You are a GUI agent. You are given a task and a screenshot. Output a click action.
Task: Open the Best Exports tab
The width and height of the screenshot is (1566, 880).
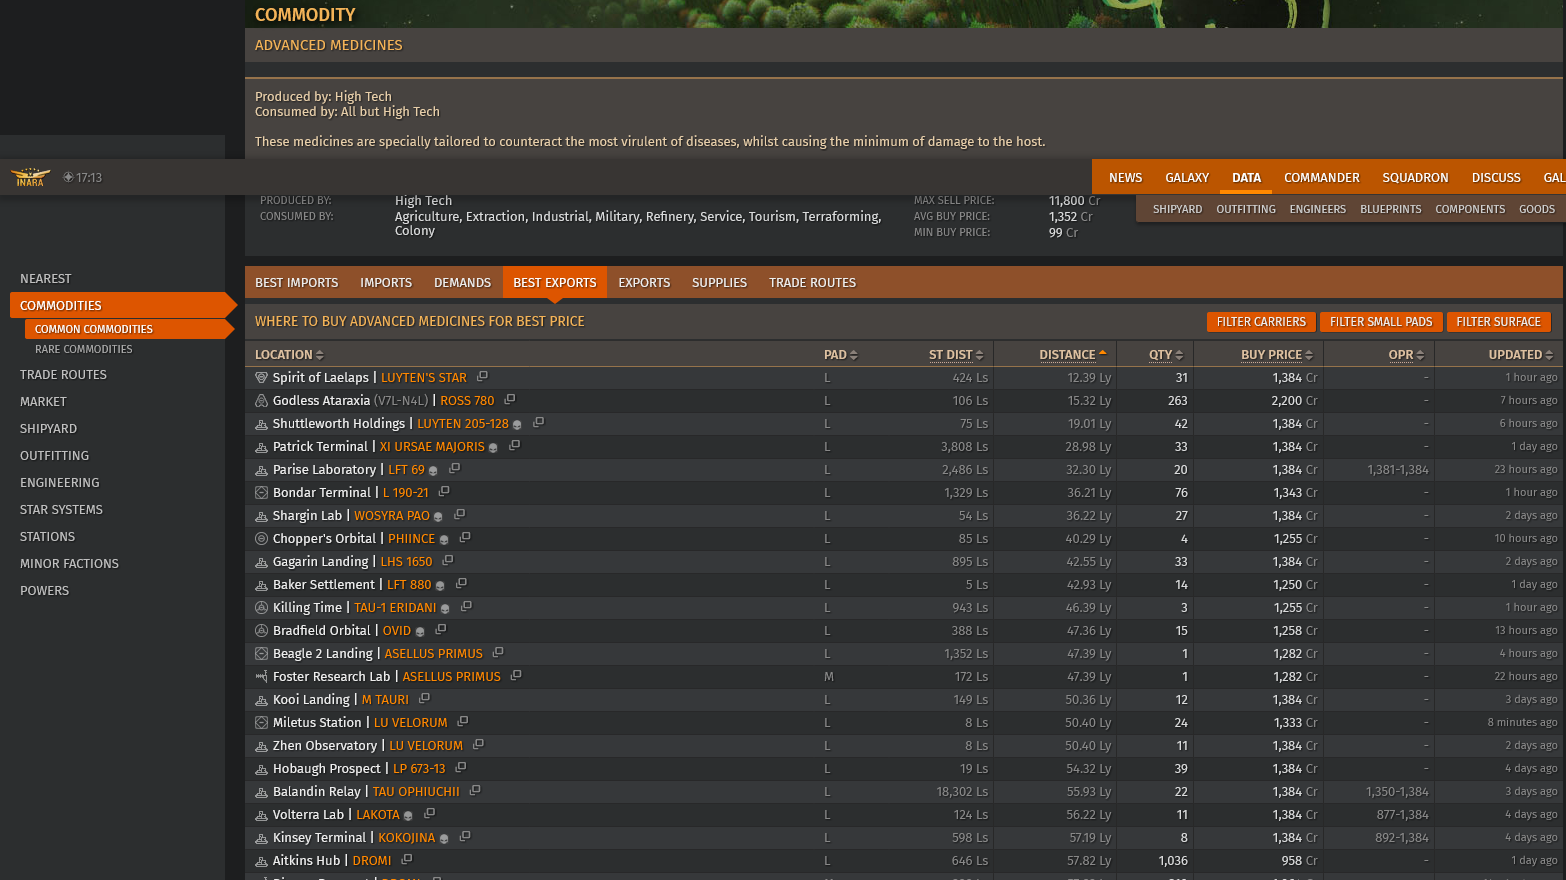click(x=555, y=283)
